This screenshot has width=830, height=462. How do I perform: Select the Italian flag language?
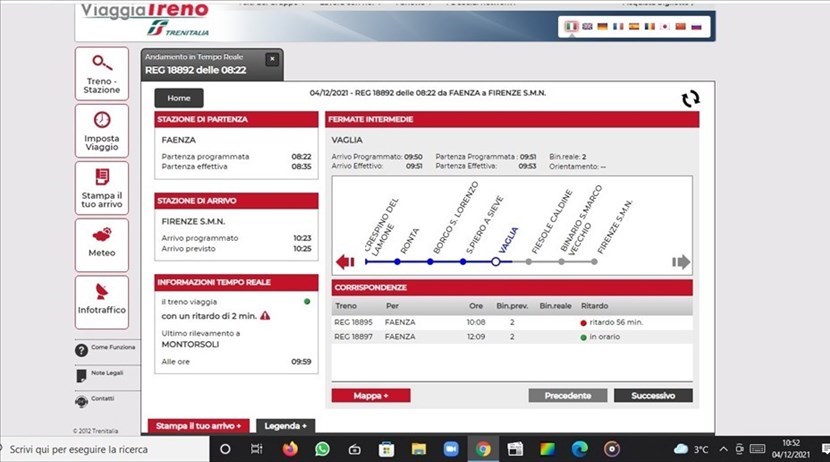(571, 26)
